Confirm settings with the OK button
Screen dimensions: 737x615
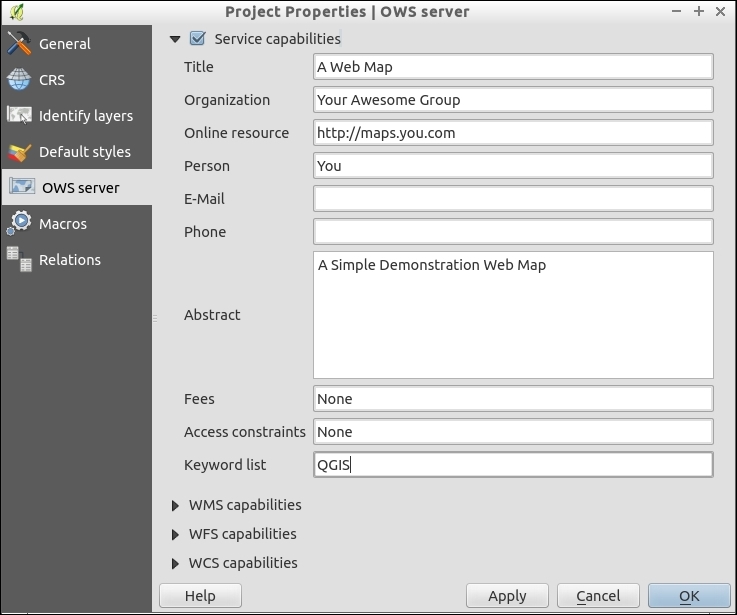point(689,596)
